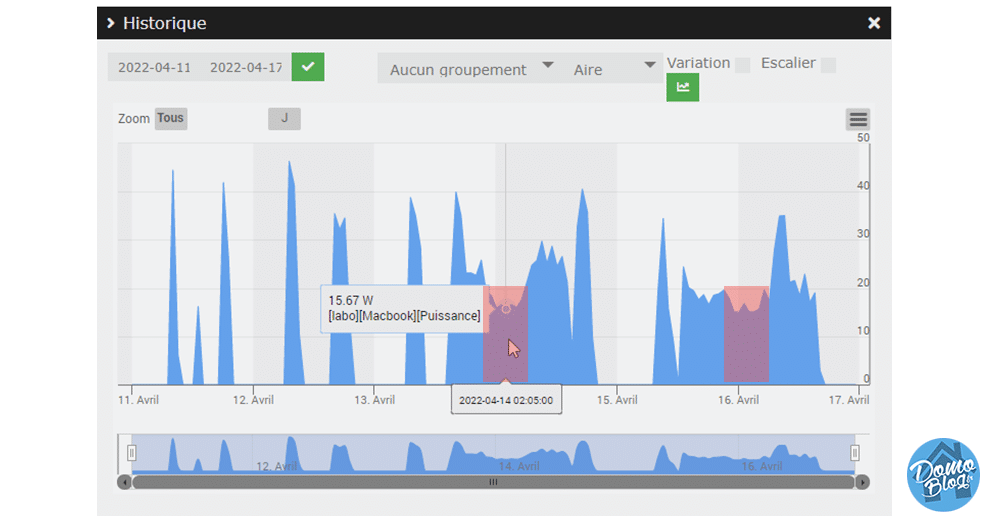
Task: Open the Aucun groupement dropdown
Action: point(469,69)
